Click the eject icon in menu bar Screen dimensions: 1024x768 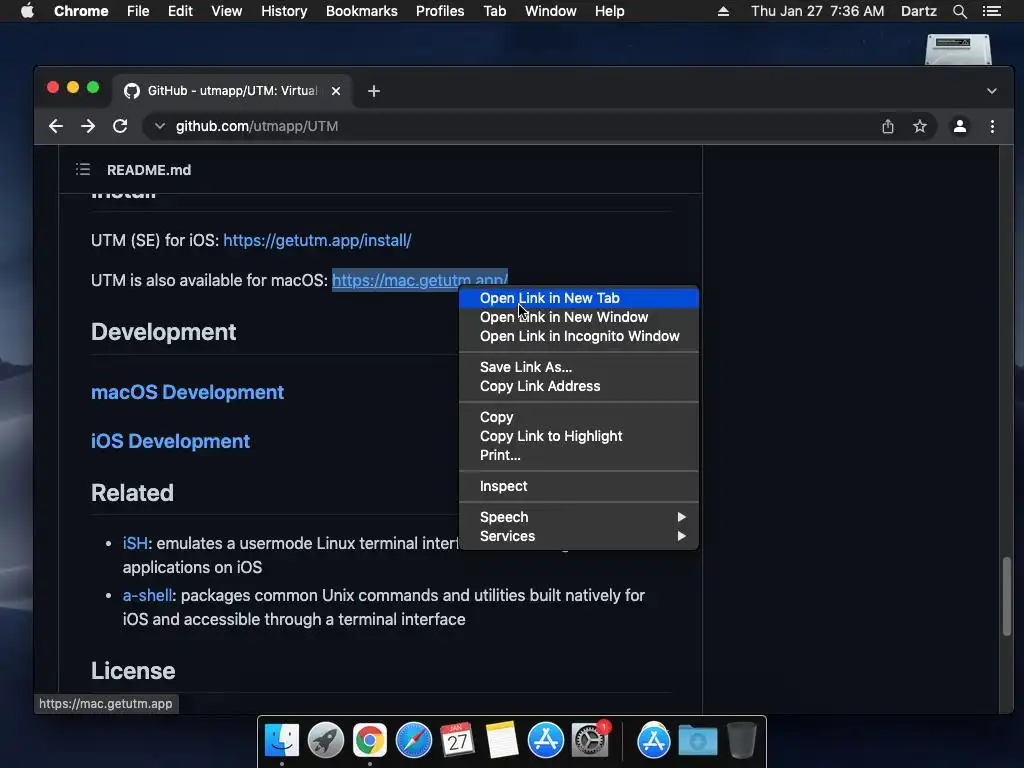click(x=723, y=11)
